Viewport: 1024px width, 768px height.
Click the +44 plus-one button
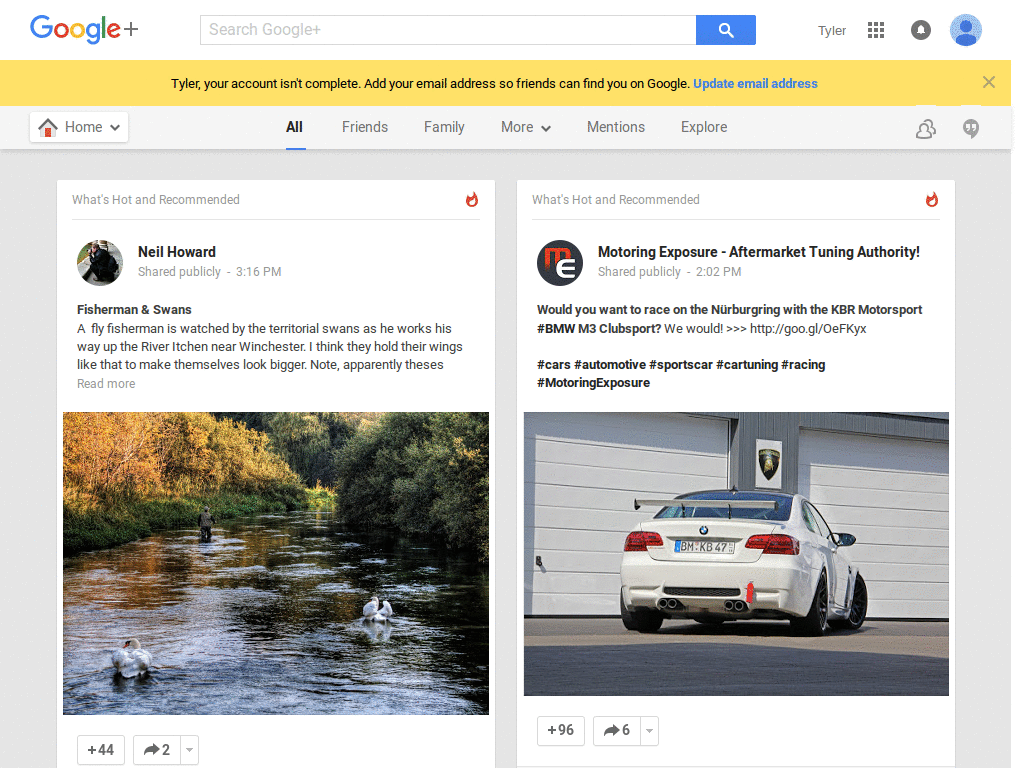pyautogui.click(x=101, y=750)
